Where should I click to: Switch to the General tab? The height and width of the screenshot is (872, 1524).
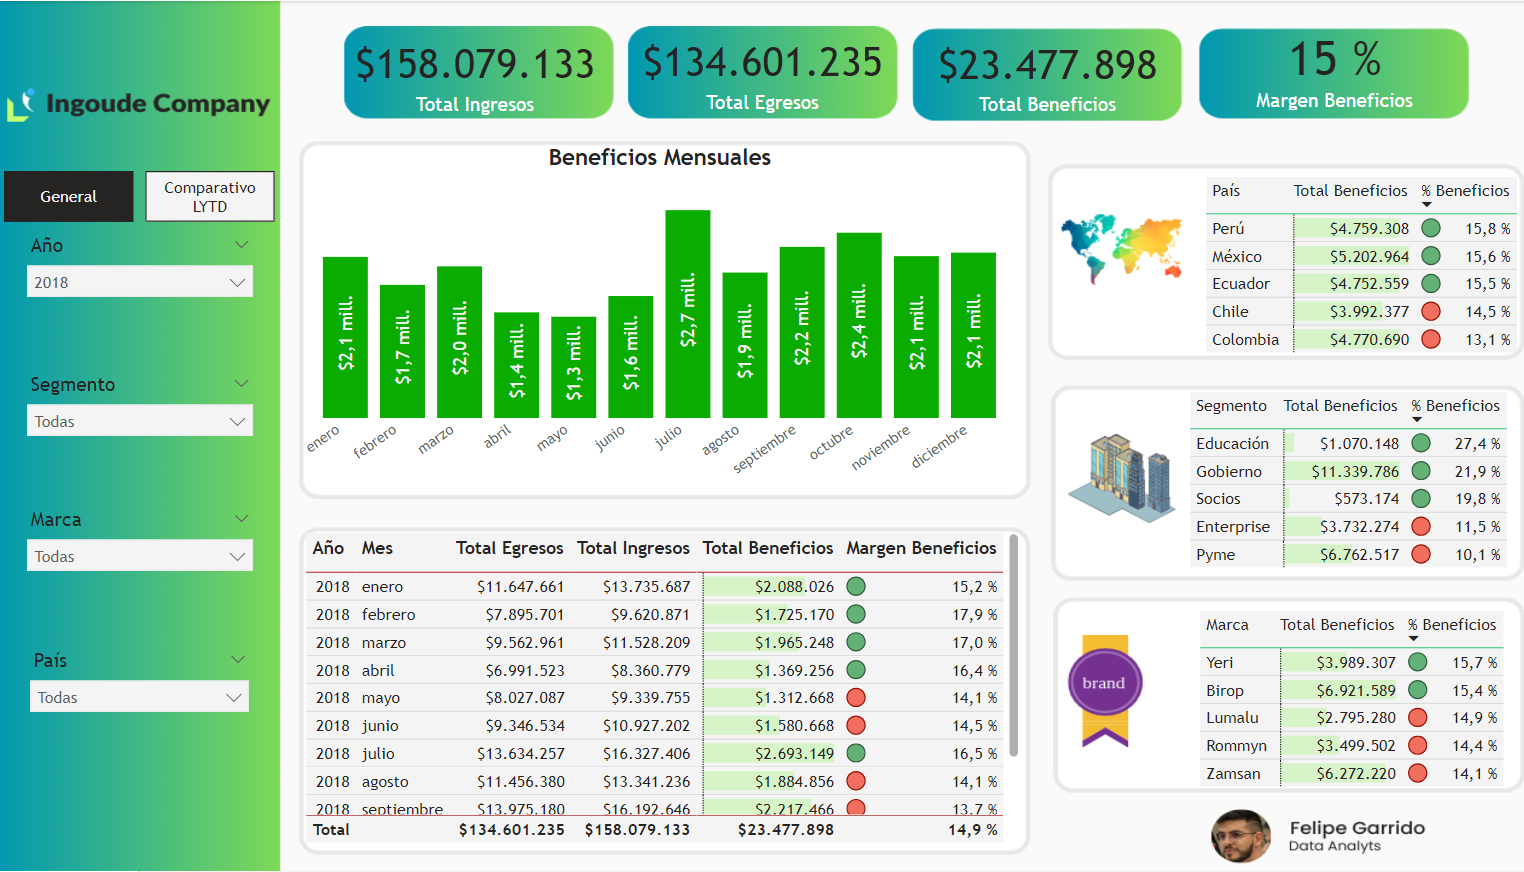pyautogui.click(x=69, y=197)
